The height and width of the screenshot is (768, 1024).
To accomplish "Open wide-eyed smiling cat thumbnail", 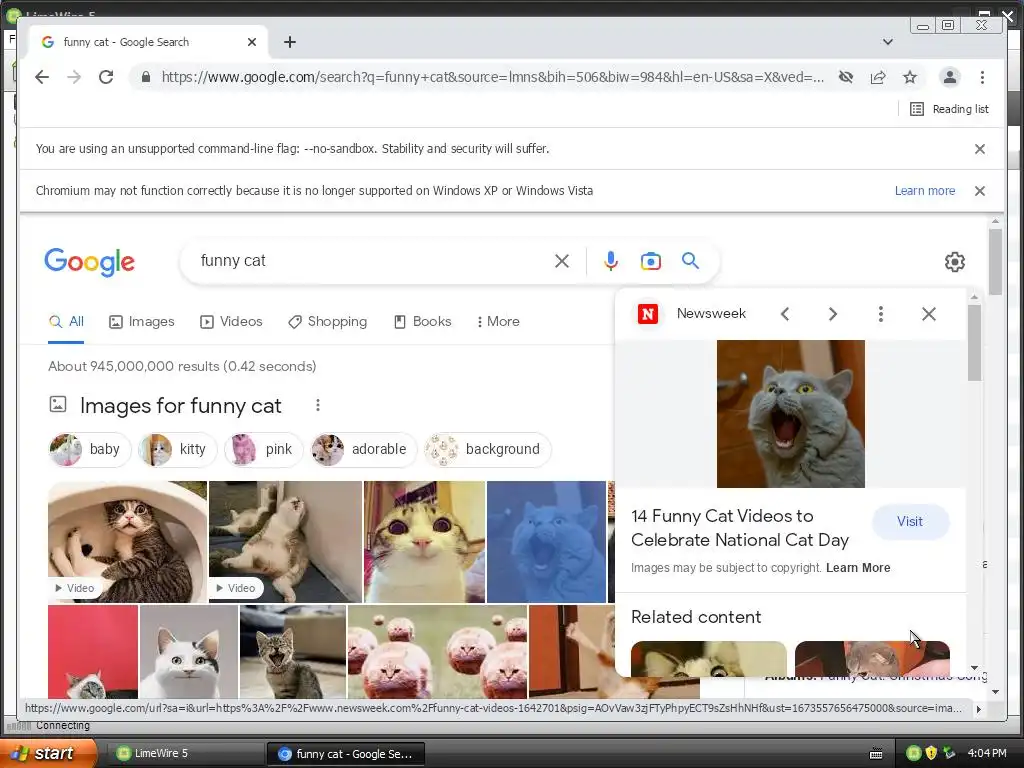I will pyautogui.click(x=424, y=541).
